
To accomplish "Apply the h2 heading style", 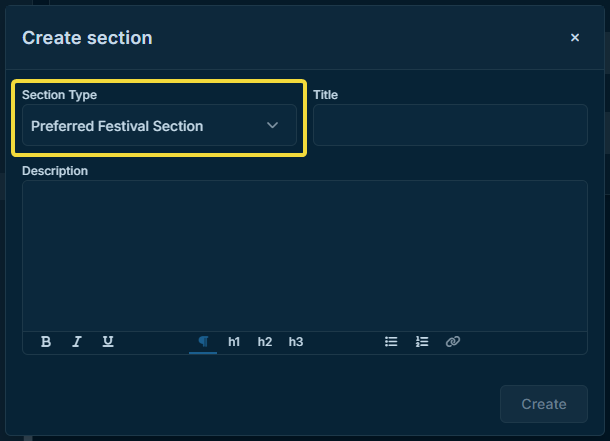I will pyautogui.click(x=265, y=342).
